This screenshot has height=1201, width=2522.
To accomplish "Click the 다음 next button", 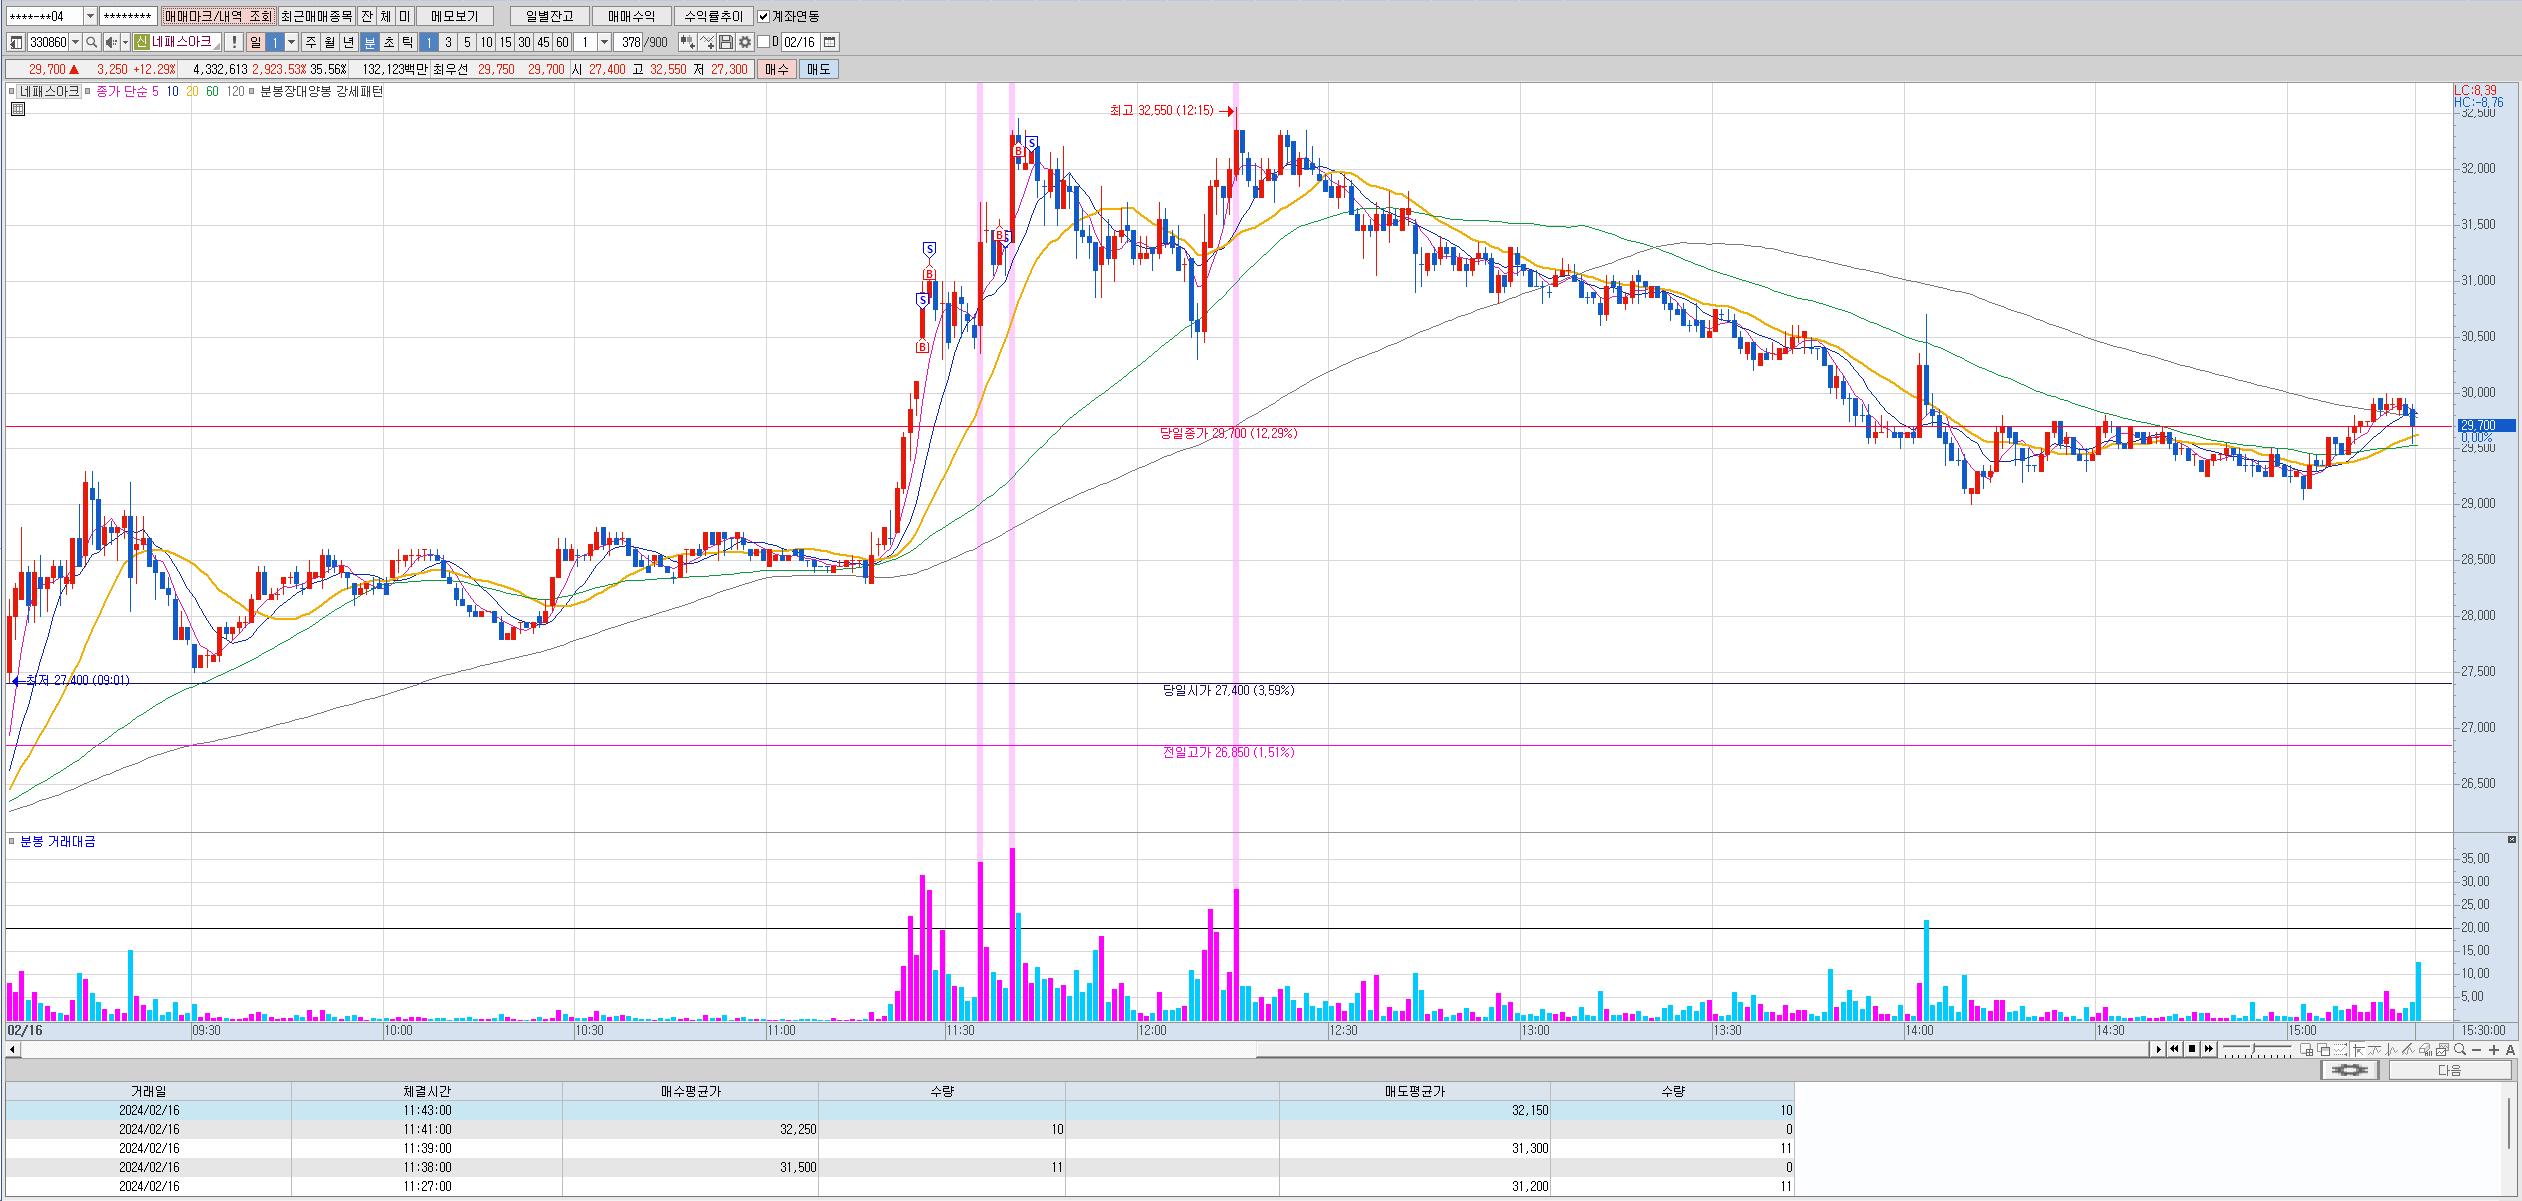I will pyautogui.click(x=2449, y=1070).
